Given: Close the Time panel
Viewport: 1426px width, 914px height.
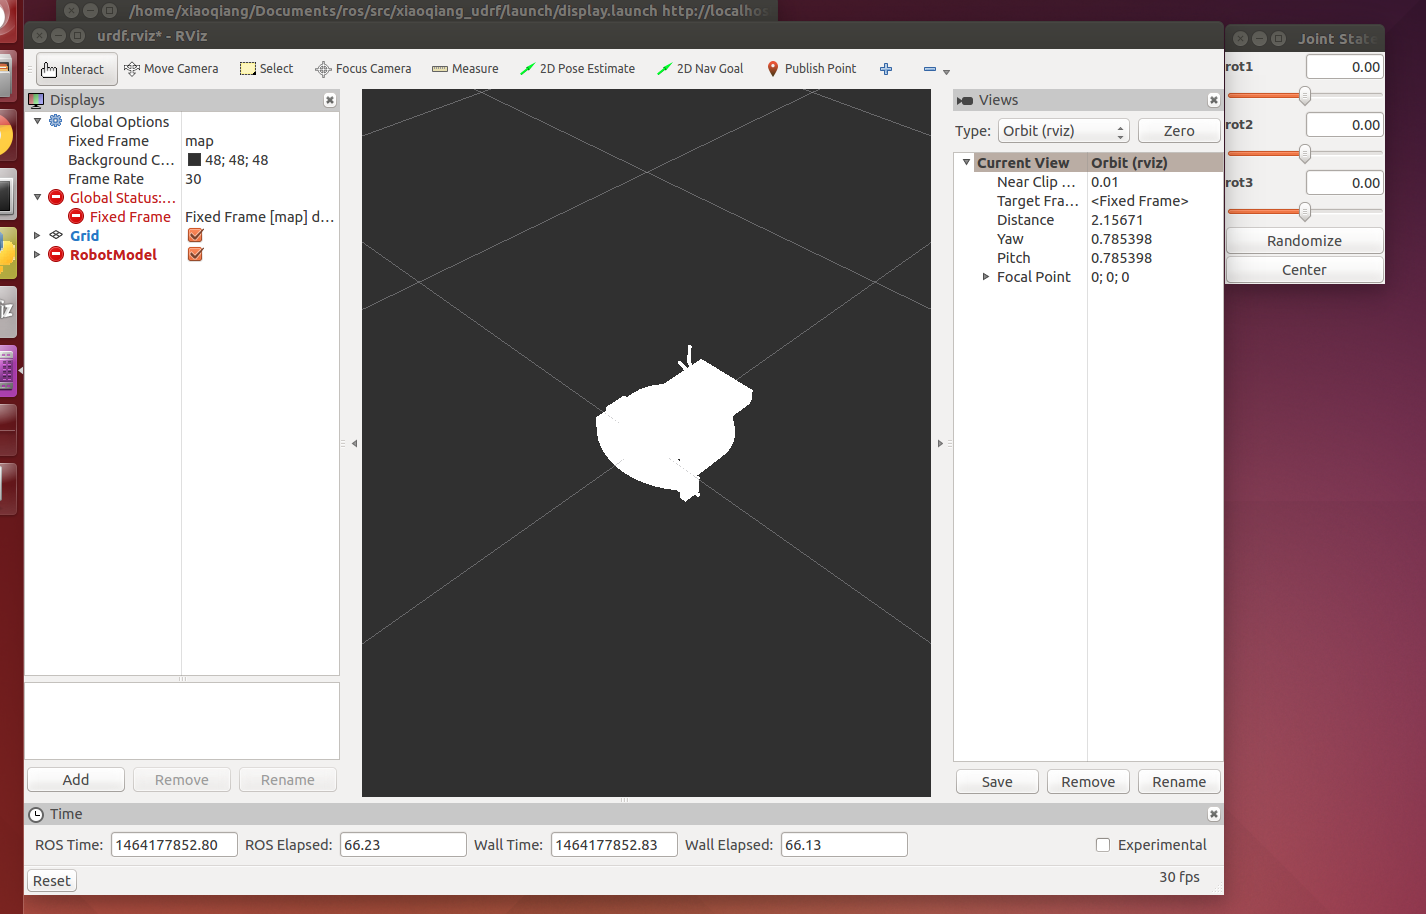Looking at the screenshot, I should coord(1213,814).
